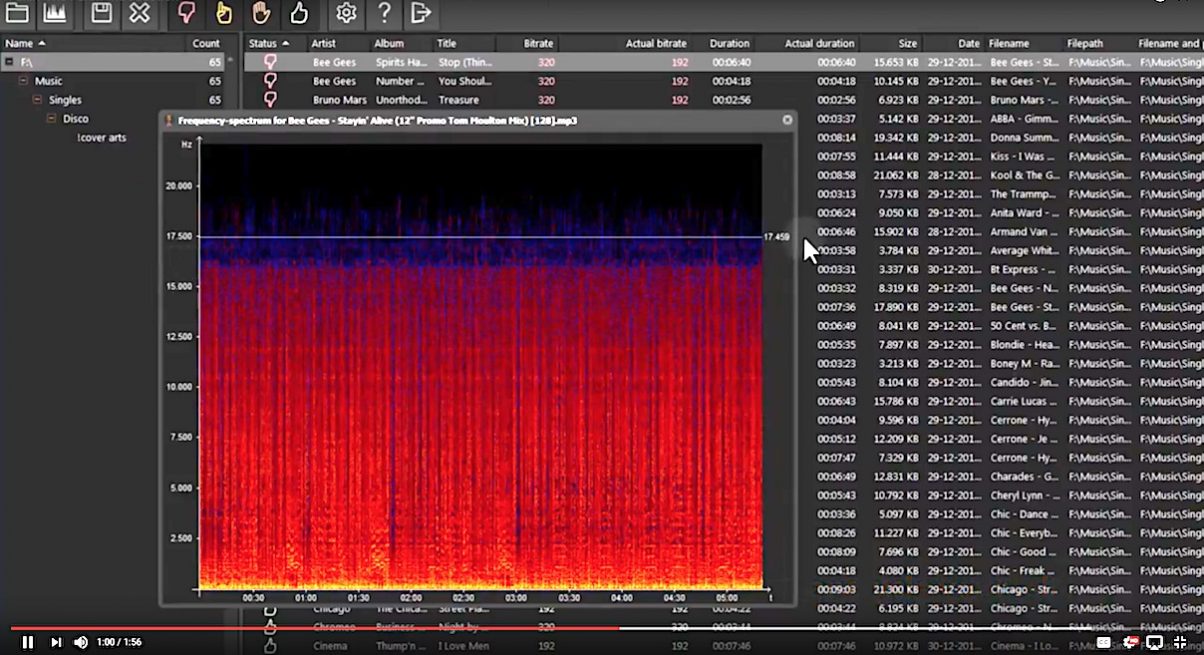
Task: Select the raised hand status icon
Action: (261, 13)
